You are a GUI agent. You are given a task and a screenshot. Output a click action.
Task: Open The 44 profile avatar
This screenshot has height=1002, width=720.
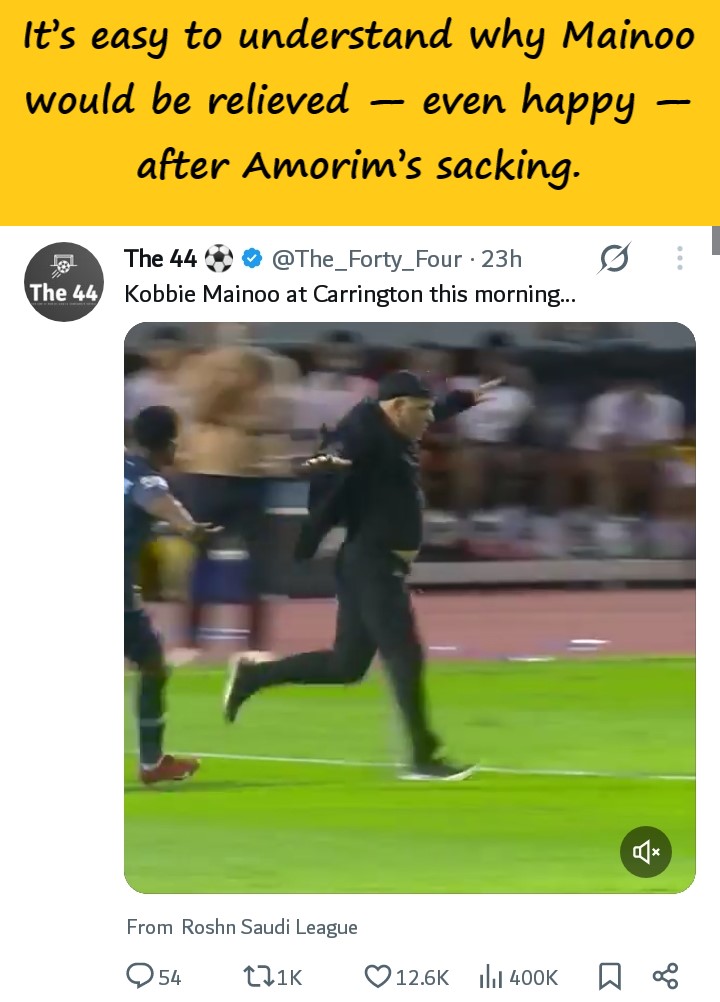tap(64, 282)
